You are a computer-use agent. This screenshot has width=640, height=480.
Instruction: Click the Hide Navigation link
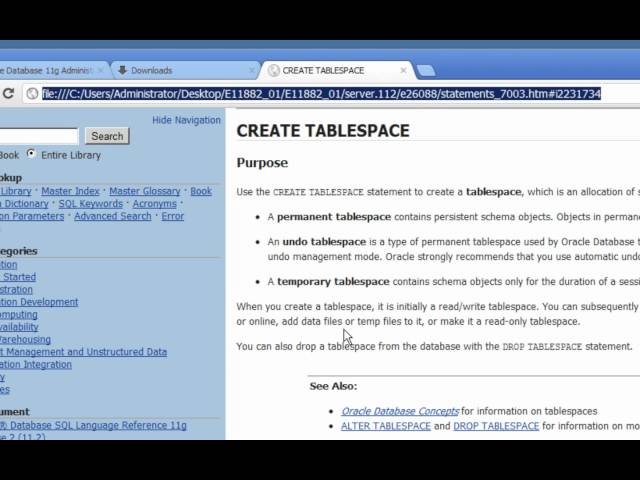click(186, 120)
